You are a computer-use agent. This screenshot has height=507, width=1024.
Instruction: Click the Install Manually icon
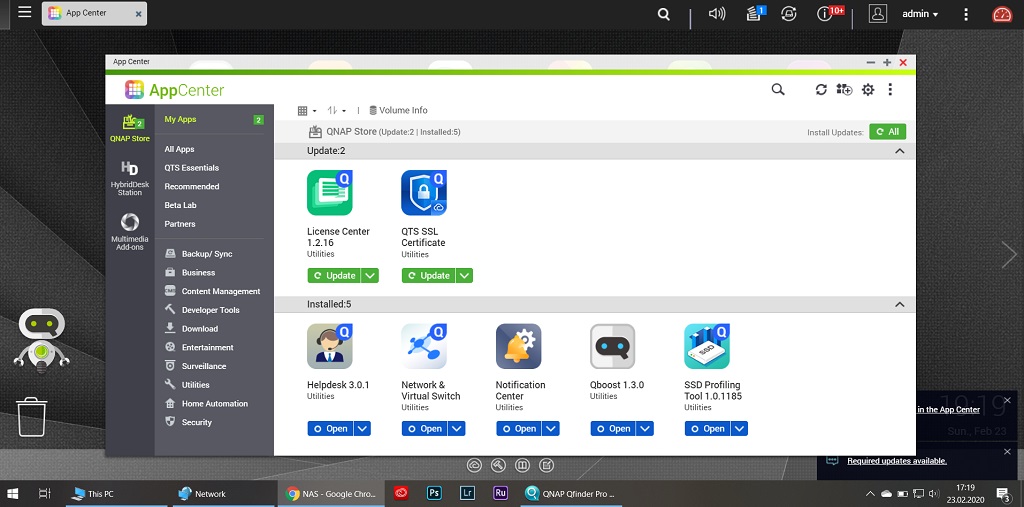[x=844, y=90]
